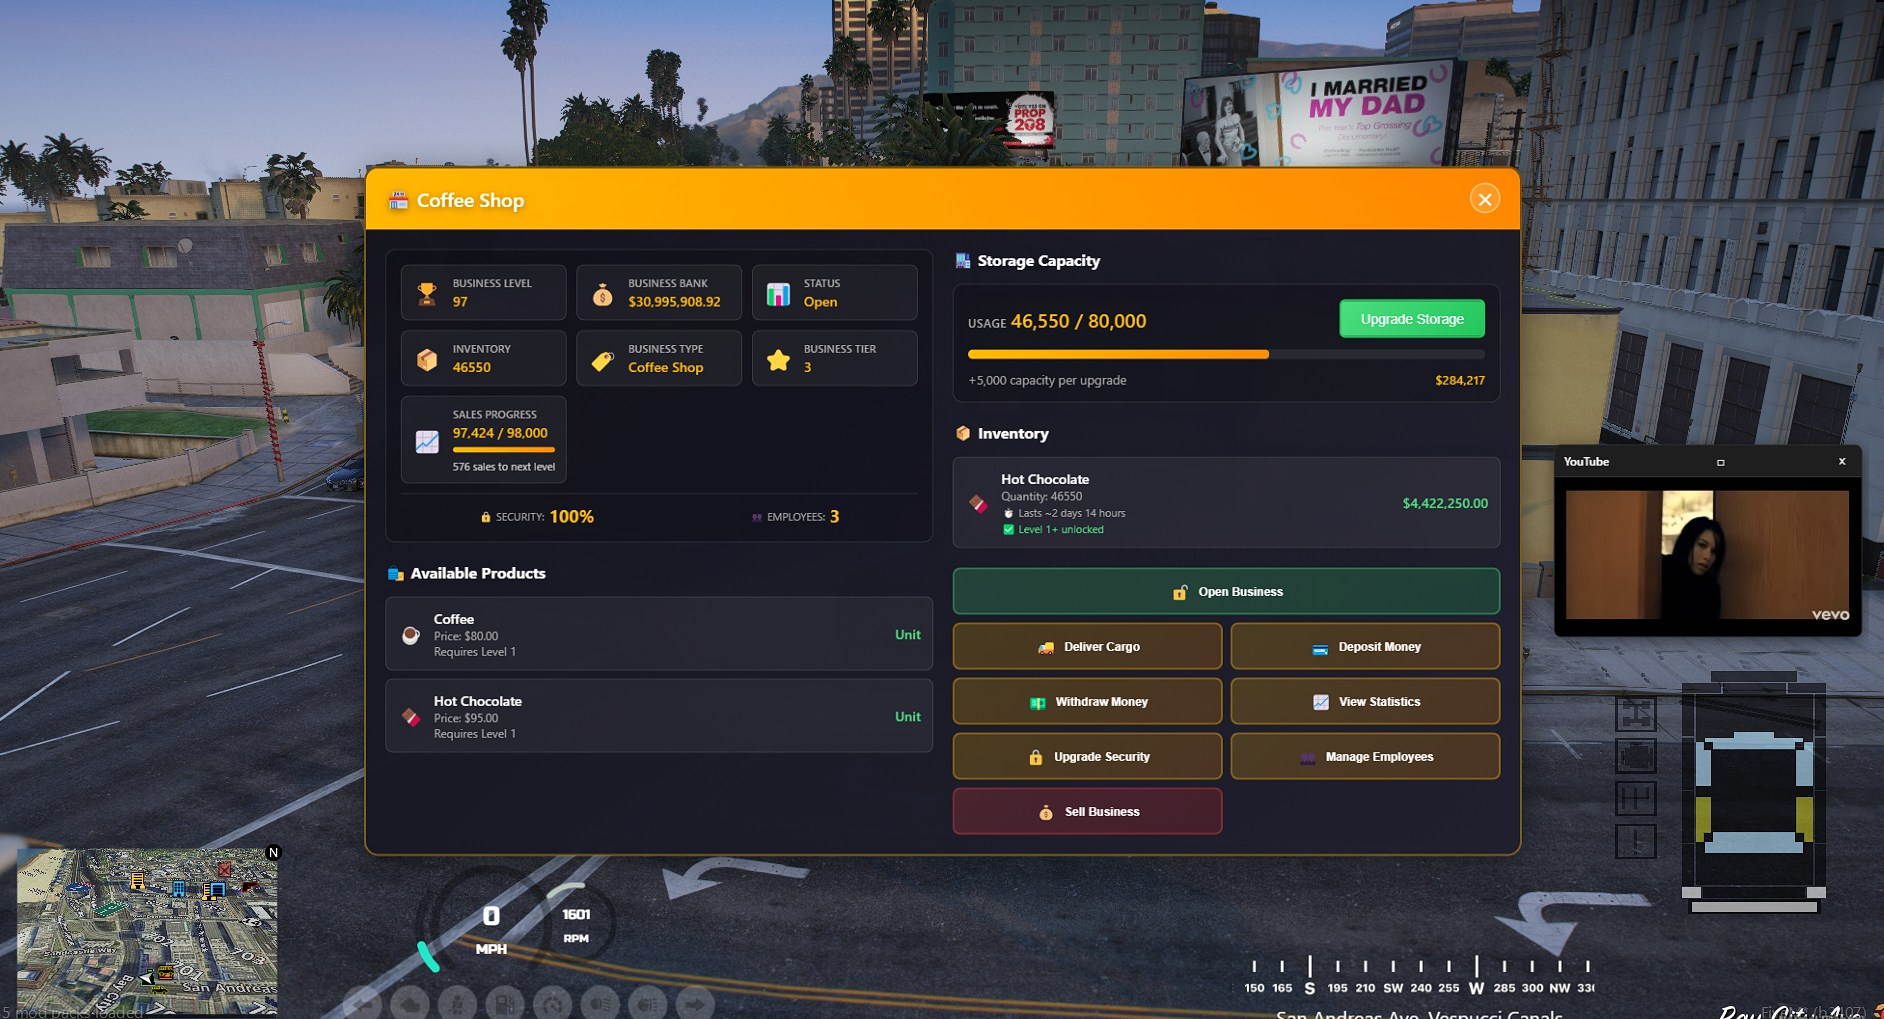Click the Status chart icon
Viewport: 1884px width, 1019px height.
pos(778,293)
